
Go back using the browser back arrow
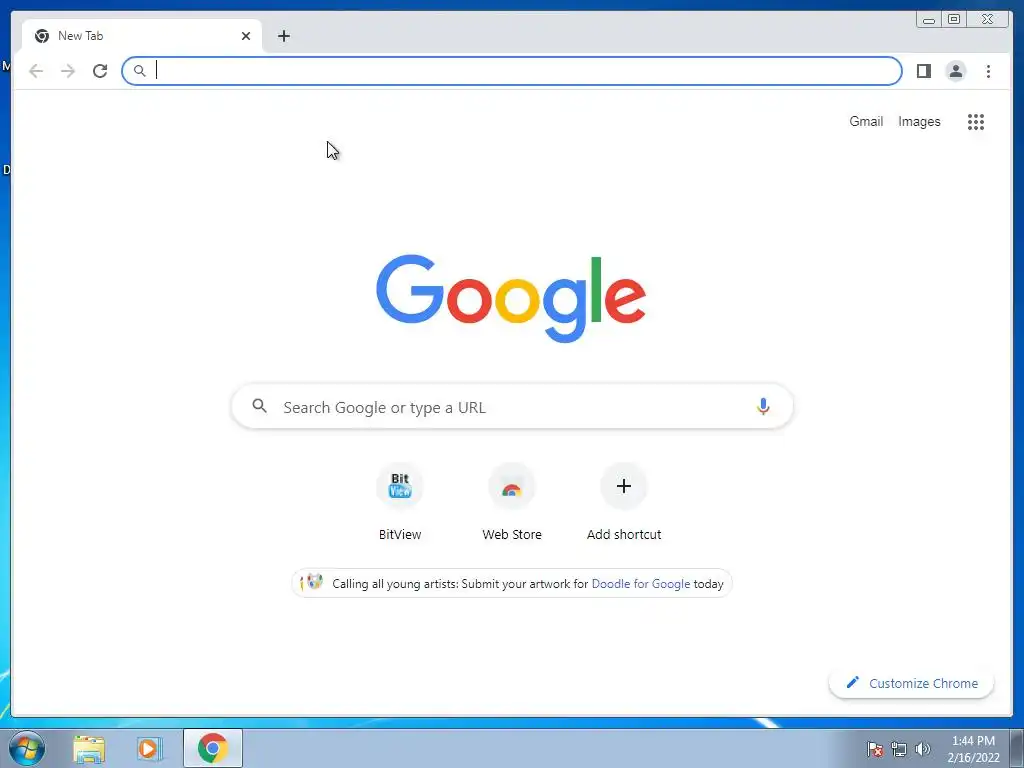coord(36,71)
